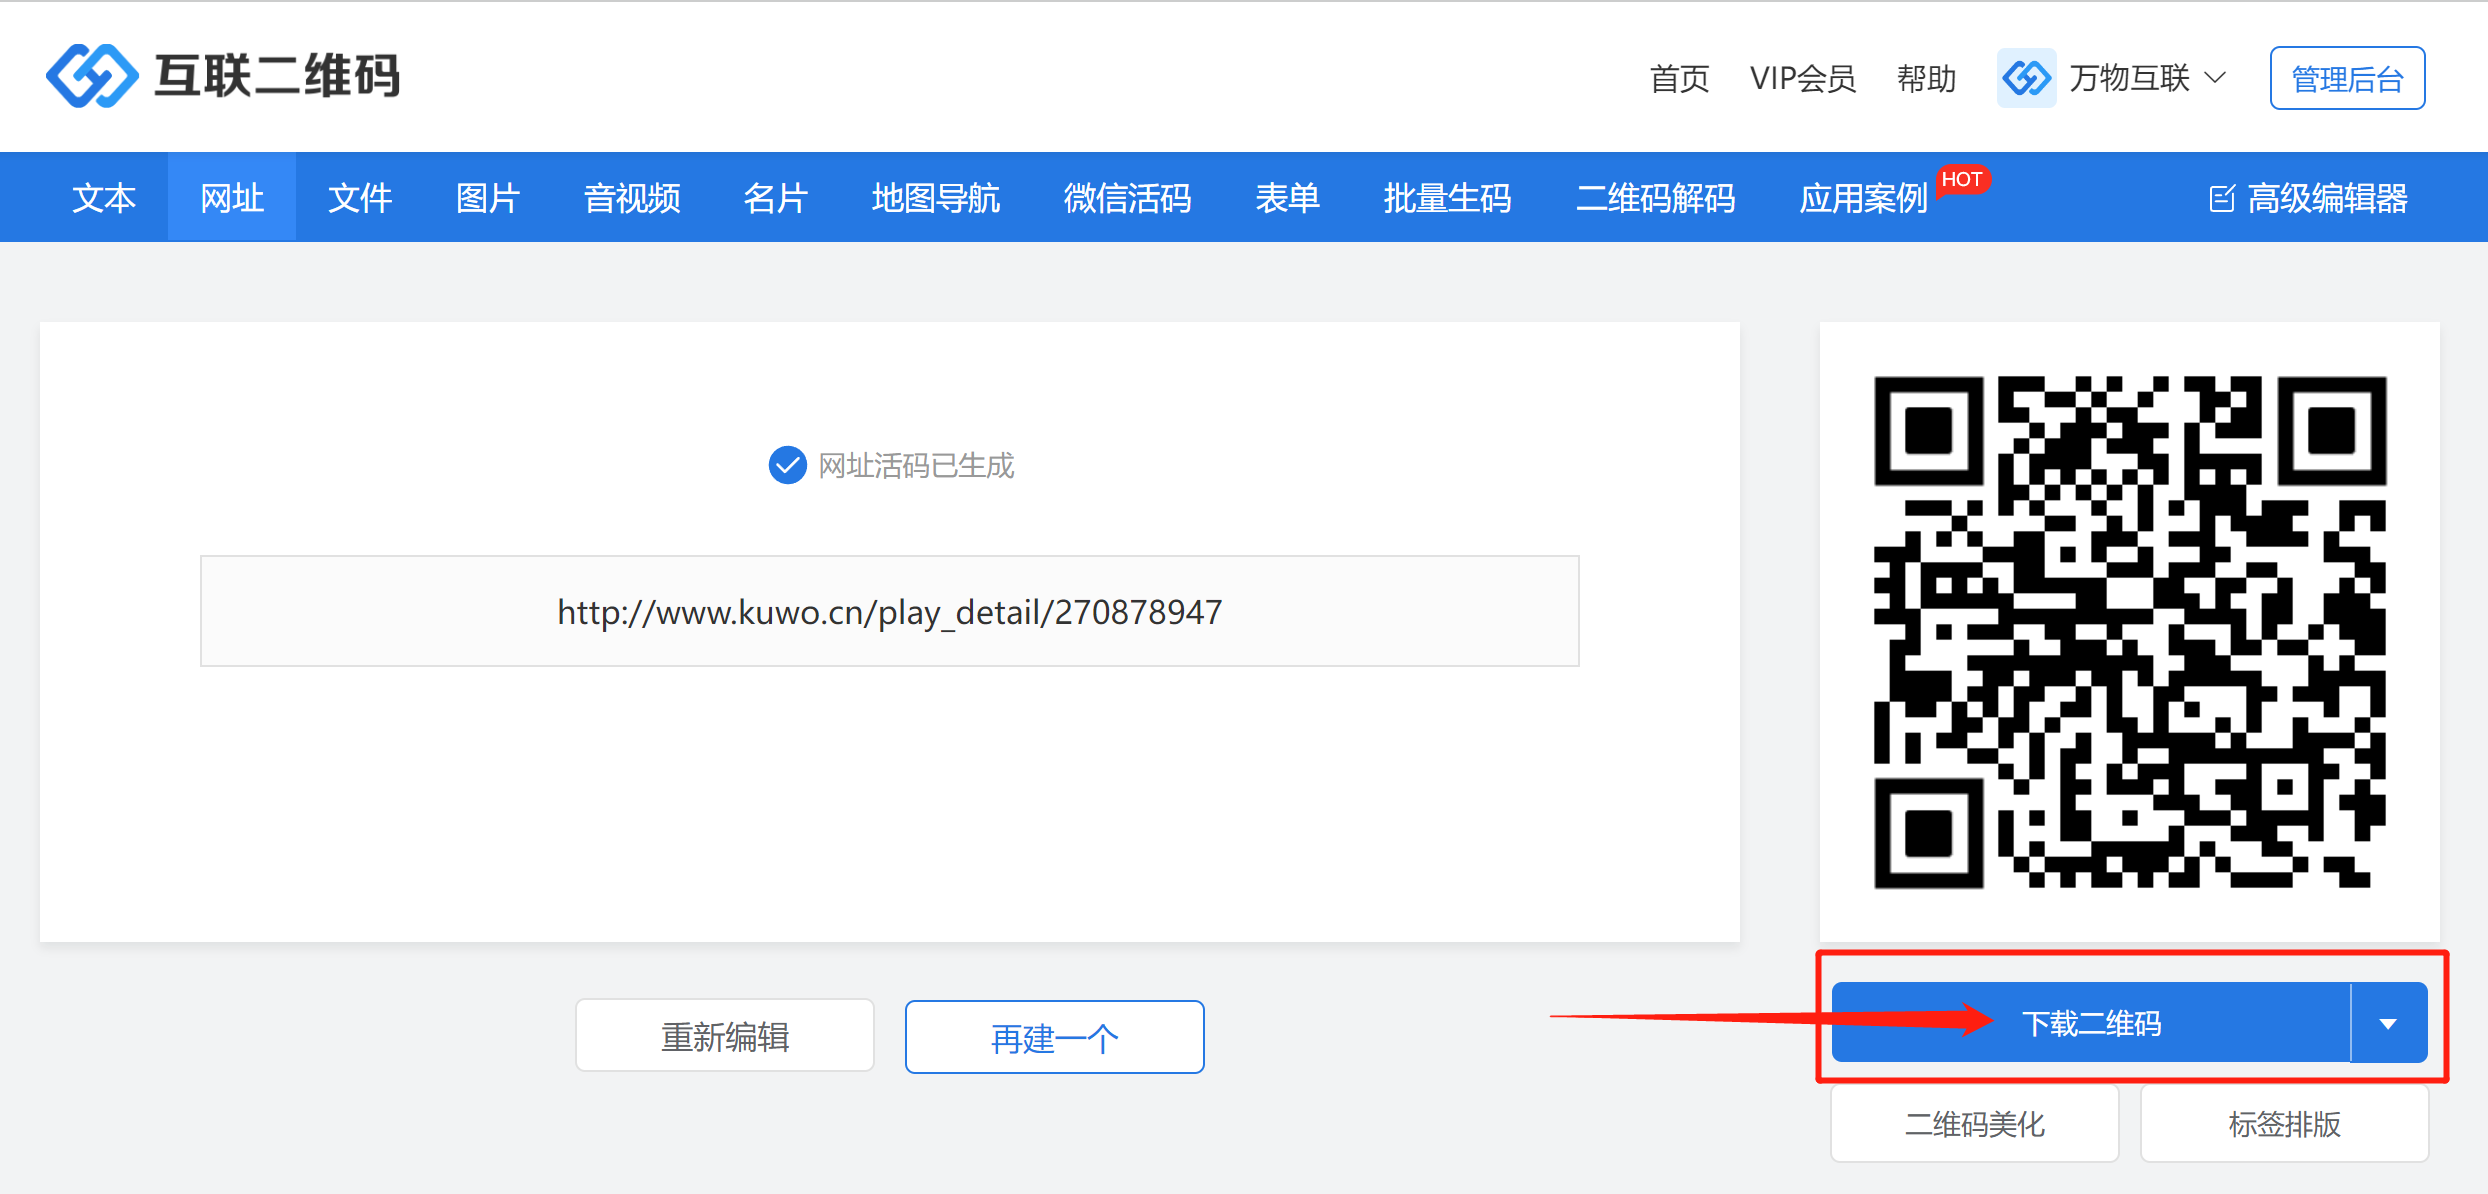This screenshot has width=2488, height=1194.
Task: Open the 帮助 link
Action: [x=1927, y=78]
